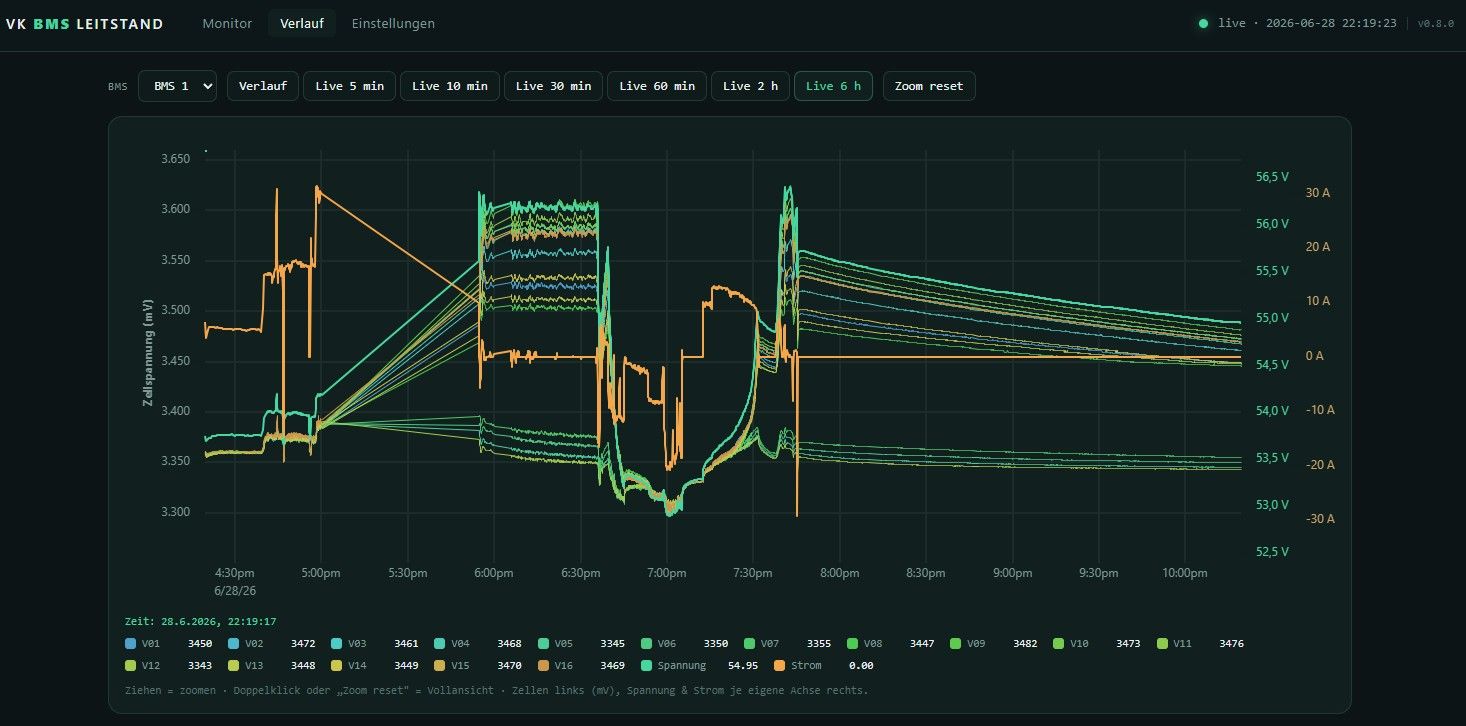
Task: Open the Einstellungen tab
Action: click(393, 23)
